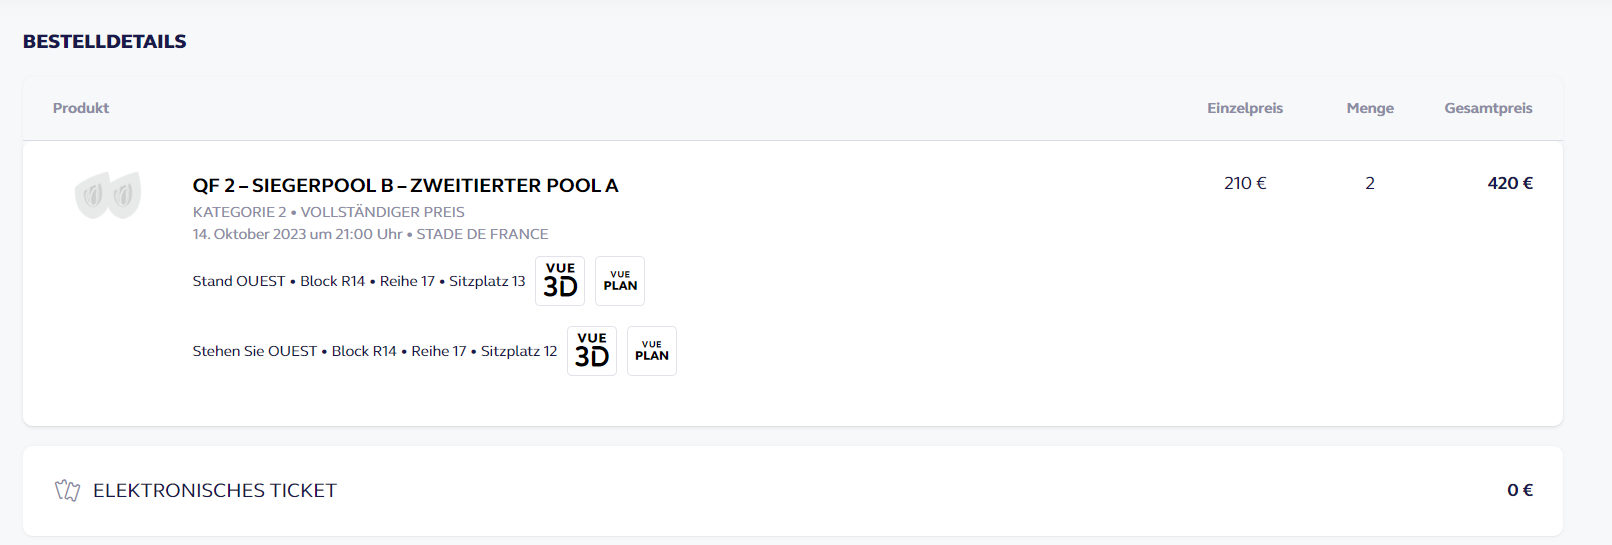Image resolution: width=1612 pixels, height=545 pixels.
Task: Open VUE 3D view for Sitzplatz 12
Action: tap(592, 351)
